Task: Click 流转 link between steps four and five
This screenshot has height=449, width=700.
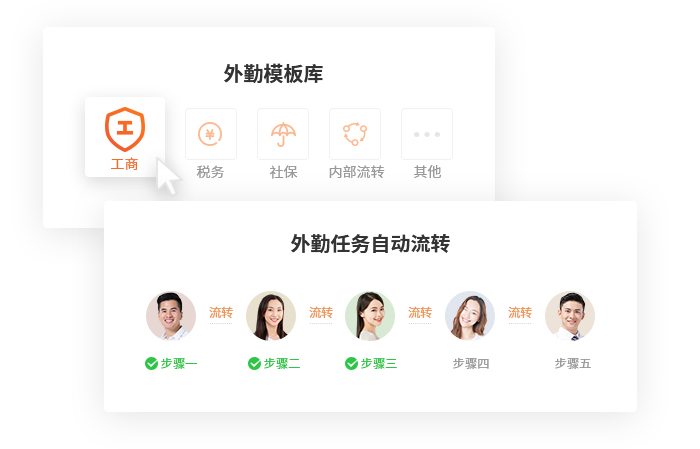Action: pos(520,312)
